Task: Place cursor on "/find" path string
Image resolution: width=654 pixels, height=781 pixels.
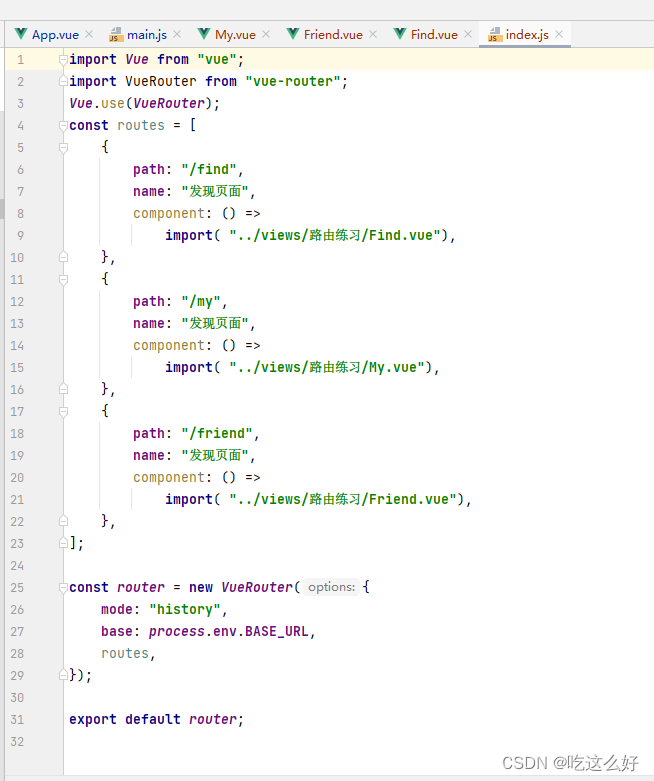Action: [x=209, y=169]
